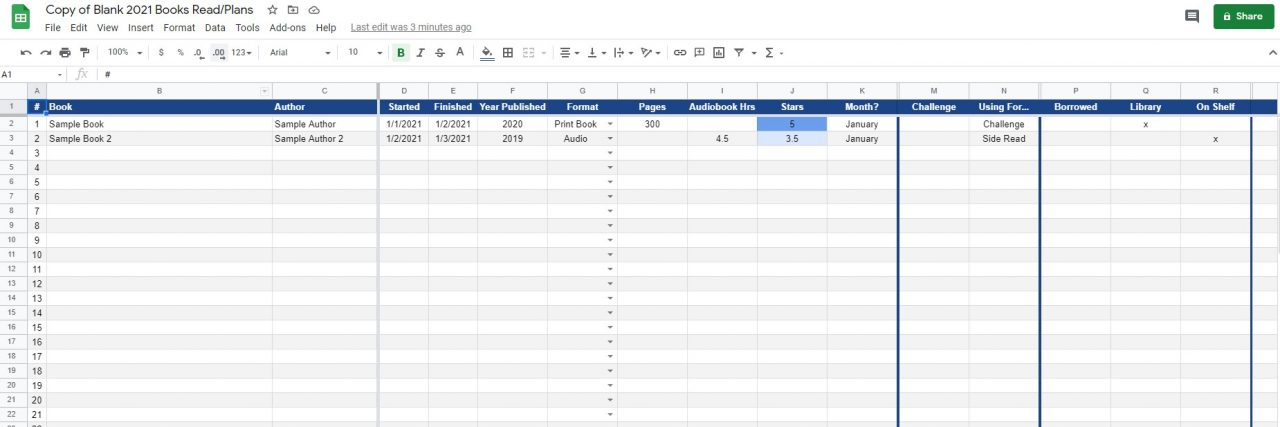Open the last edit history link
This screenshot has width=1280, height=427.
[x=411, y=28]
